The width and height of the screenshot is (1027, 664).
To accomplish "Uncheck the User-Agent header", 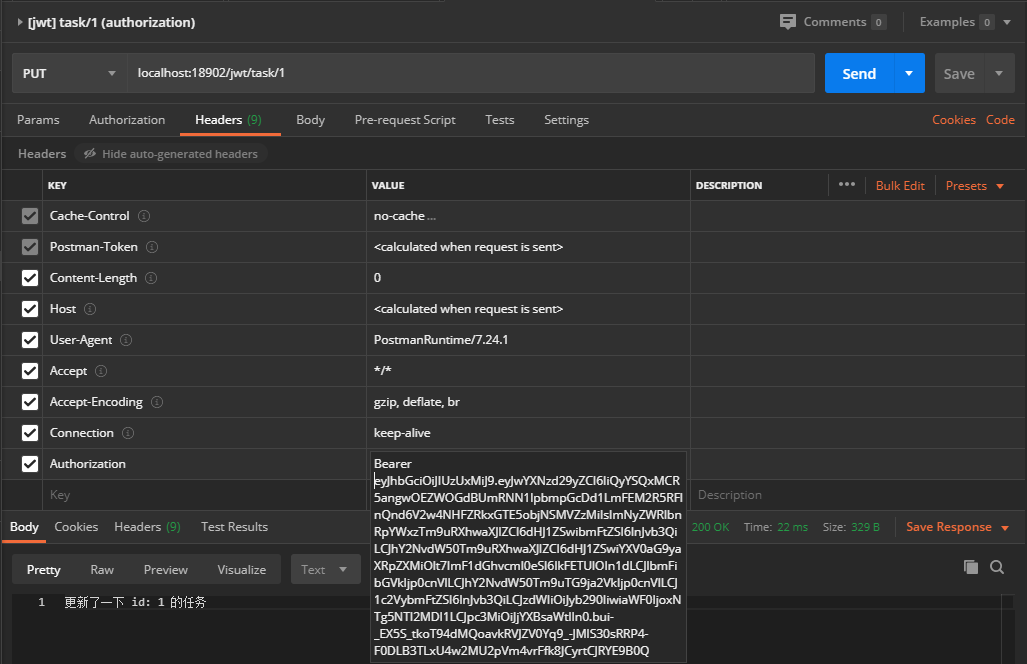I will 30,340.
